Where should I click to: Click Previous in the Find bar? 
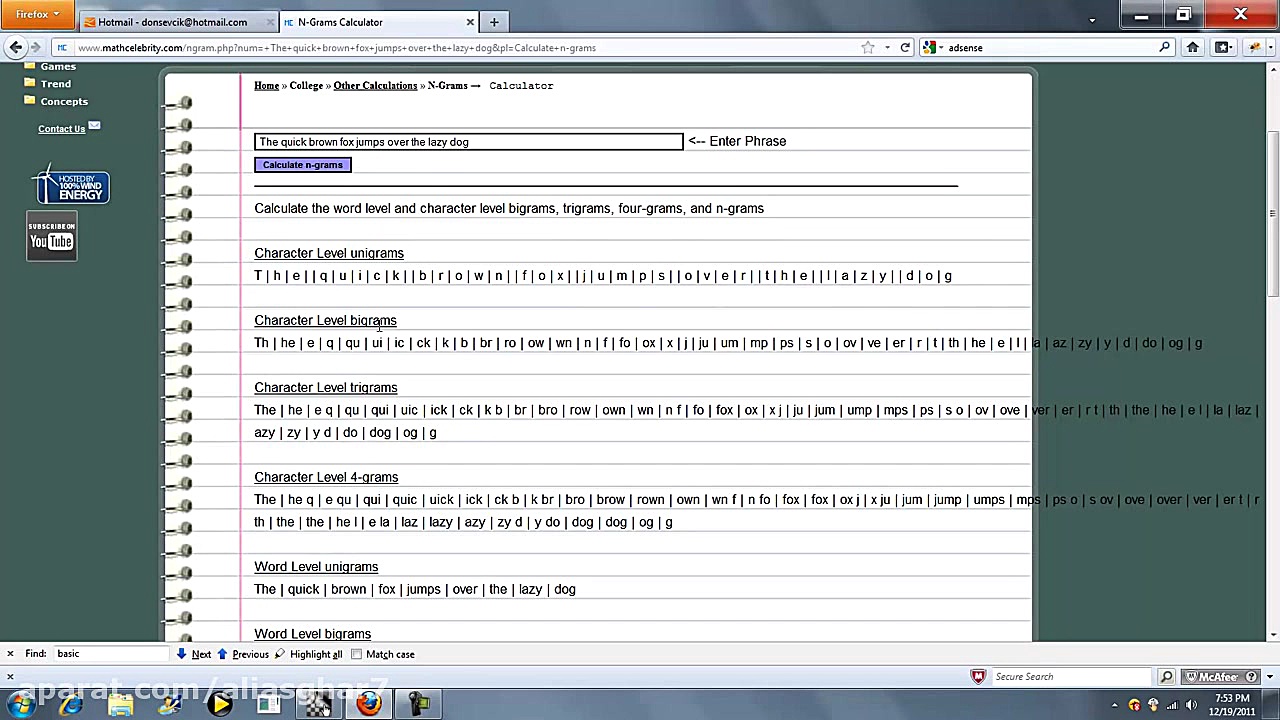(250, 654)
